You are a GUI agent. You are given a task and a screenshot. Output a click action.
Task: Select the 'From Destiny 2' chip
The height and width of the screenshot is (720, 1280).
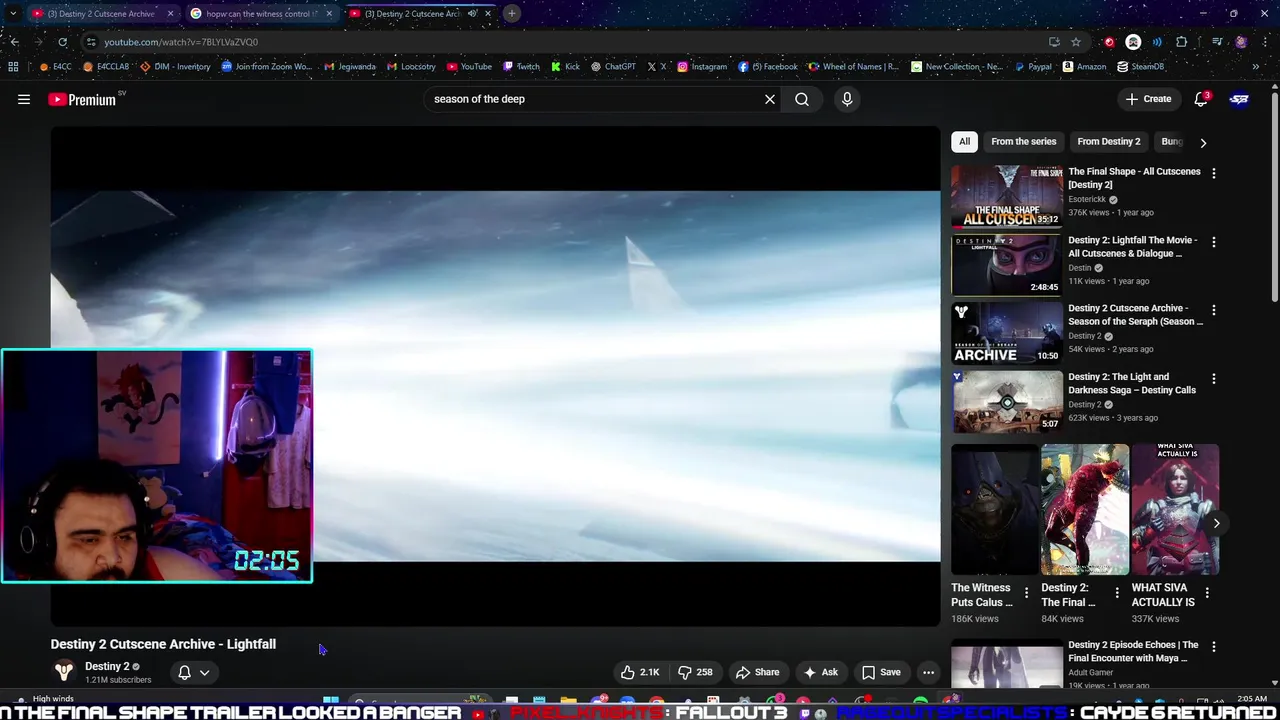click(1108, 141)
